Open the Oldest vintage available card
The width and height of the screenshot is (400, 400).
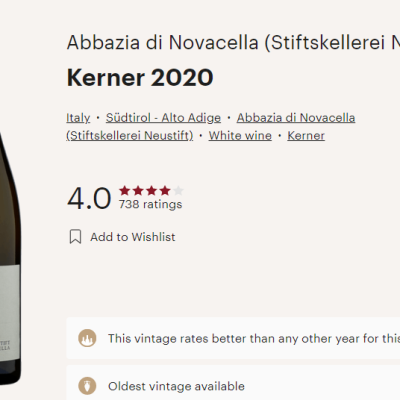click(x=233, y=383)
